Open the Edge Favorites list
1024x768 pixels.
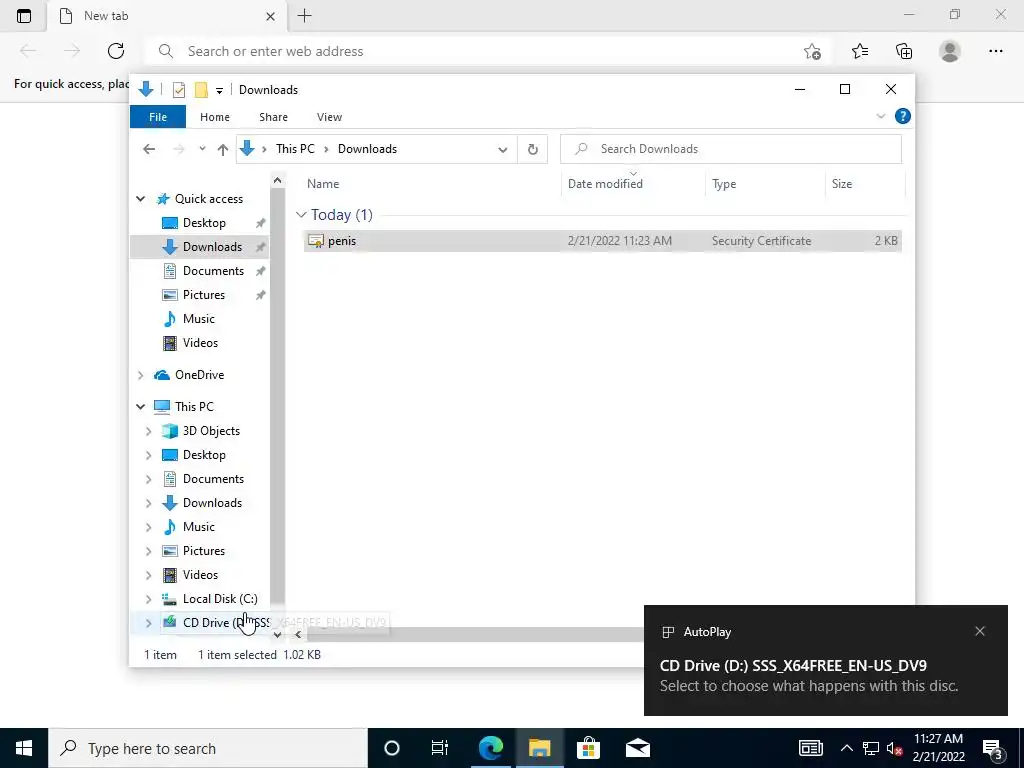click(859, 51)
